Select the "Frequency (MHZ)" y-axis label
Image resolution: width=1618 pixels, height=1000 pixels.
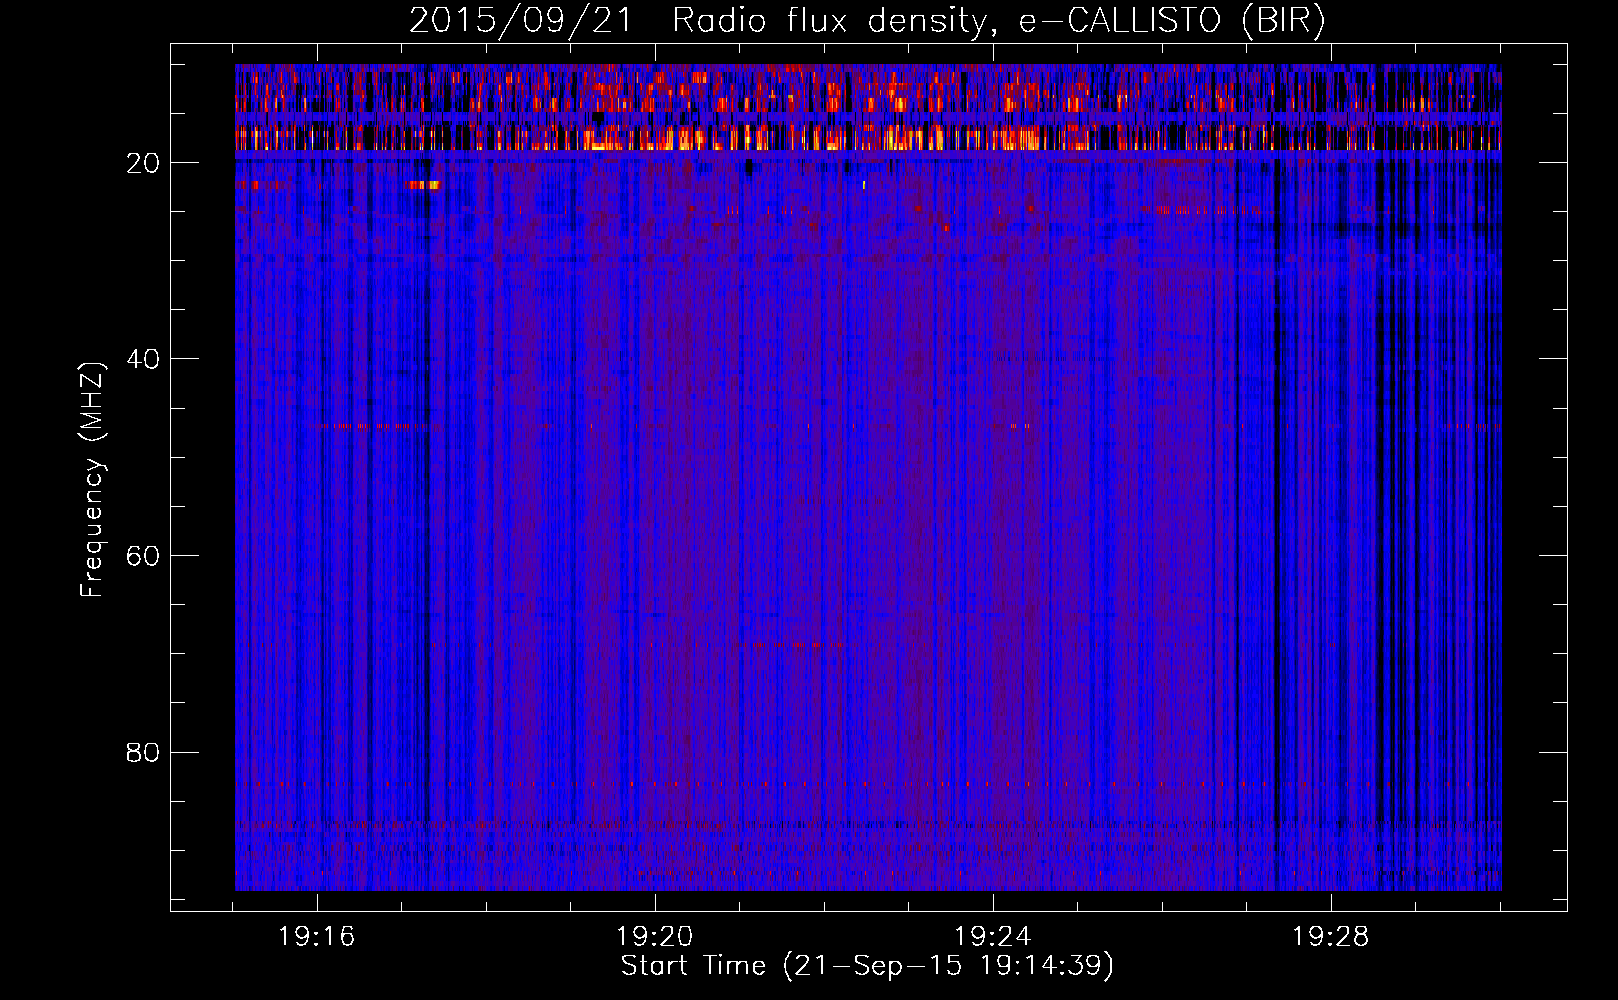coord(92,480)
